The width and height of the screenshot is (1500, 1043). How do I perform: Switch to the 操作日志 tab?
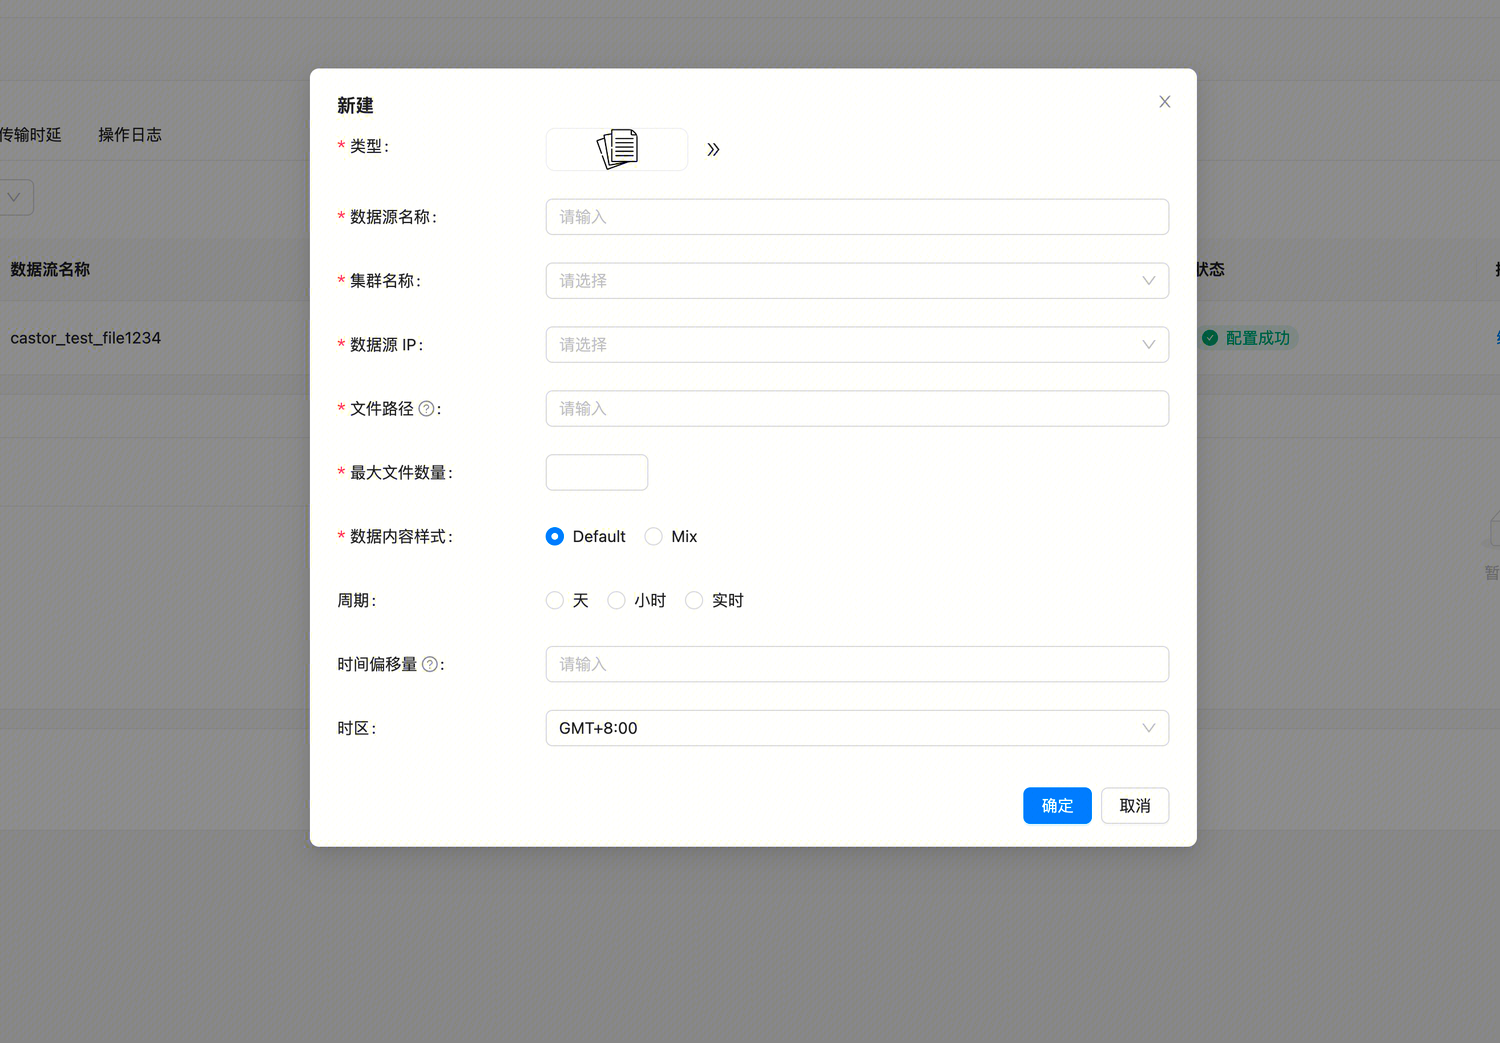(130, 135)
